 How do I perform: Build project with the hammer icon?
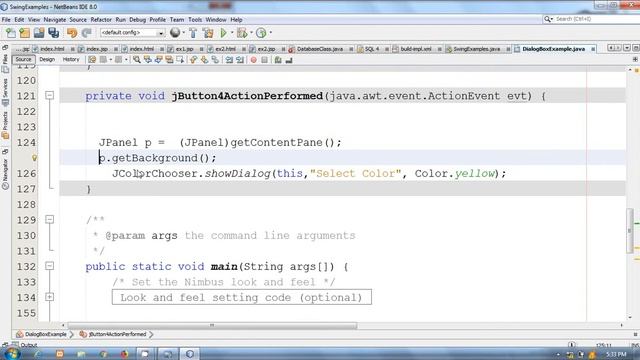(193, 33)
